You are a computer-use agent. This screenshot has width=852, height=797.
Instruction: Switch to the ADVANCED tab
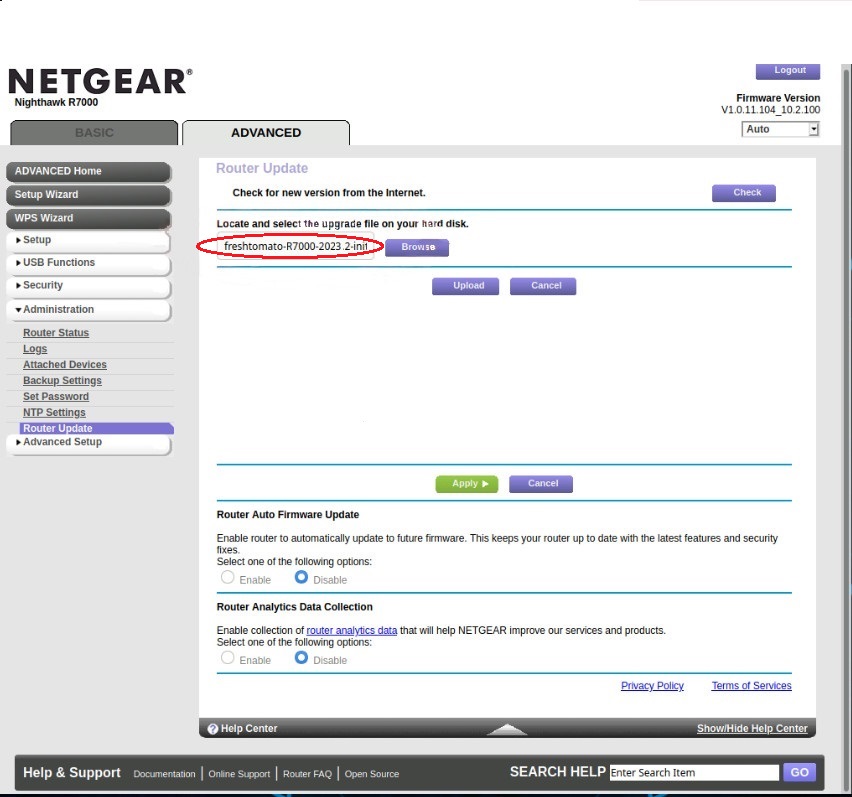(266, 133)
